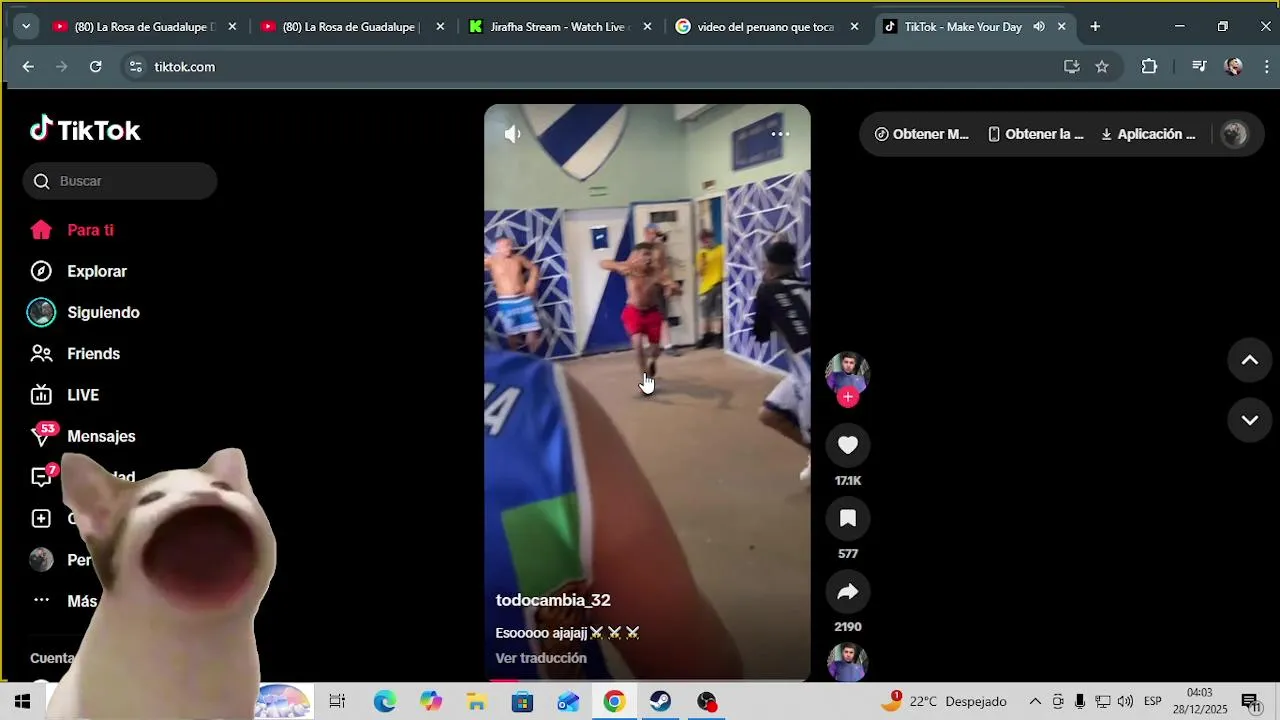Open site information icon in address bar
Viewport: 1280px width, 720px height.
[136, 67]
